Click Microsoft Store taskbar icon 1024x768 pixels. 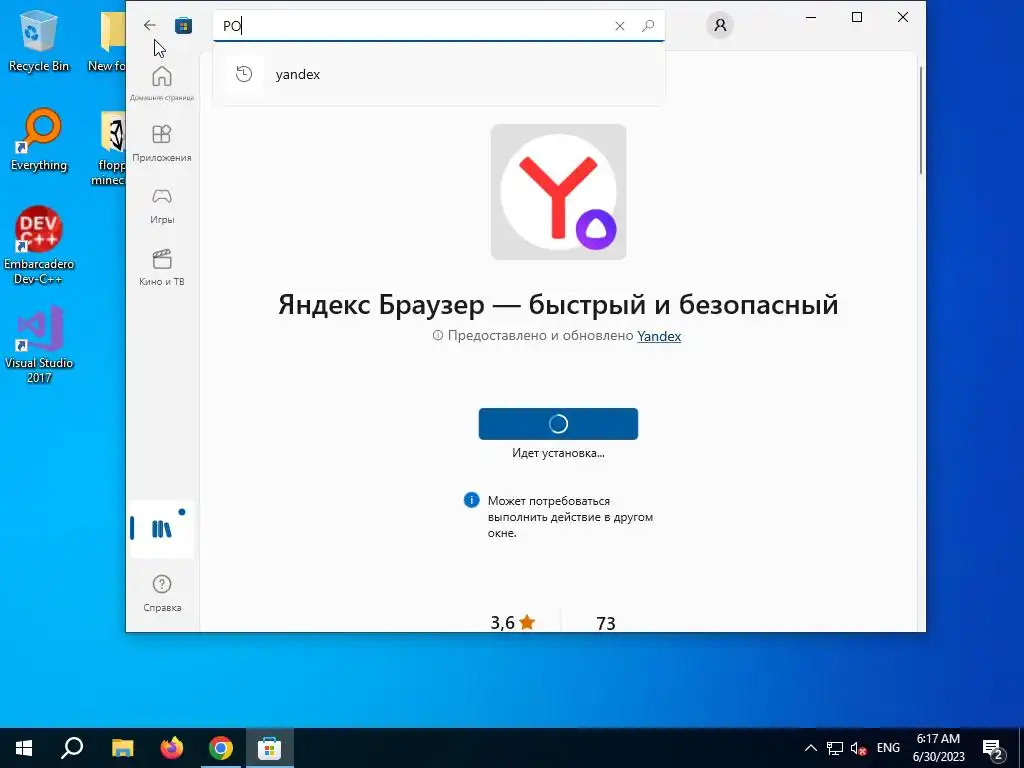coord(270,748)
